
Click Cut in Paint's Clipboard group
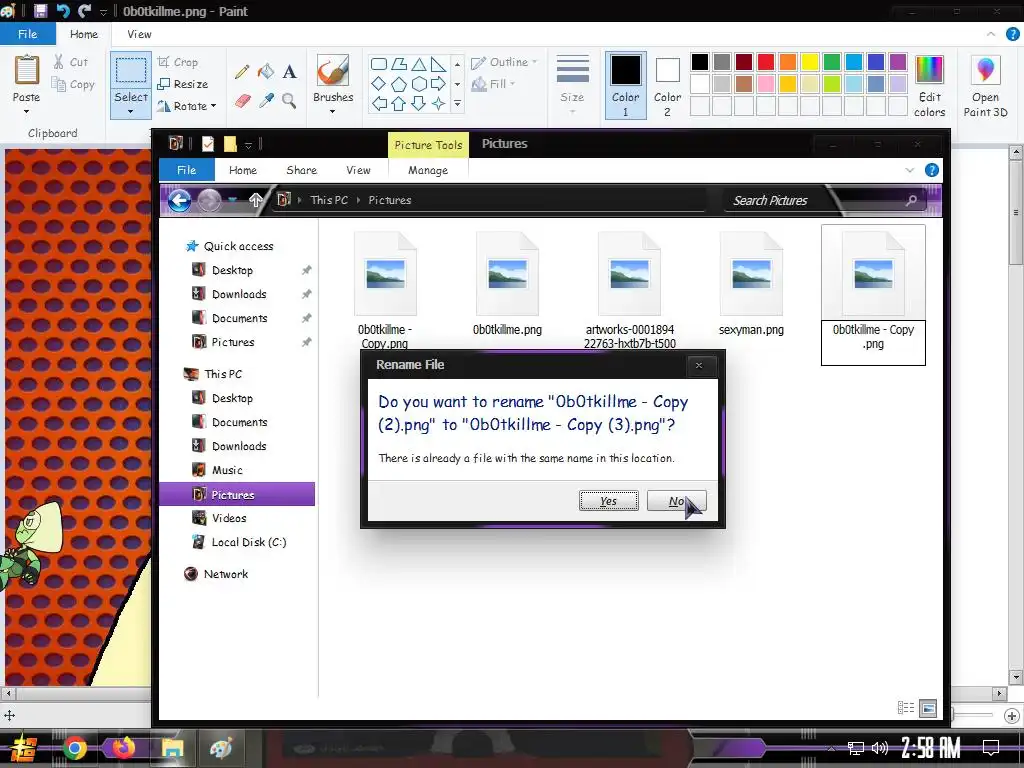(x=71, y=62)
